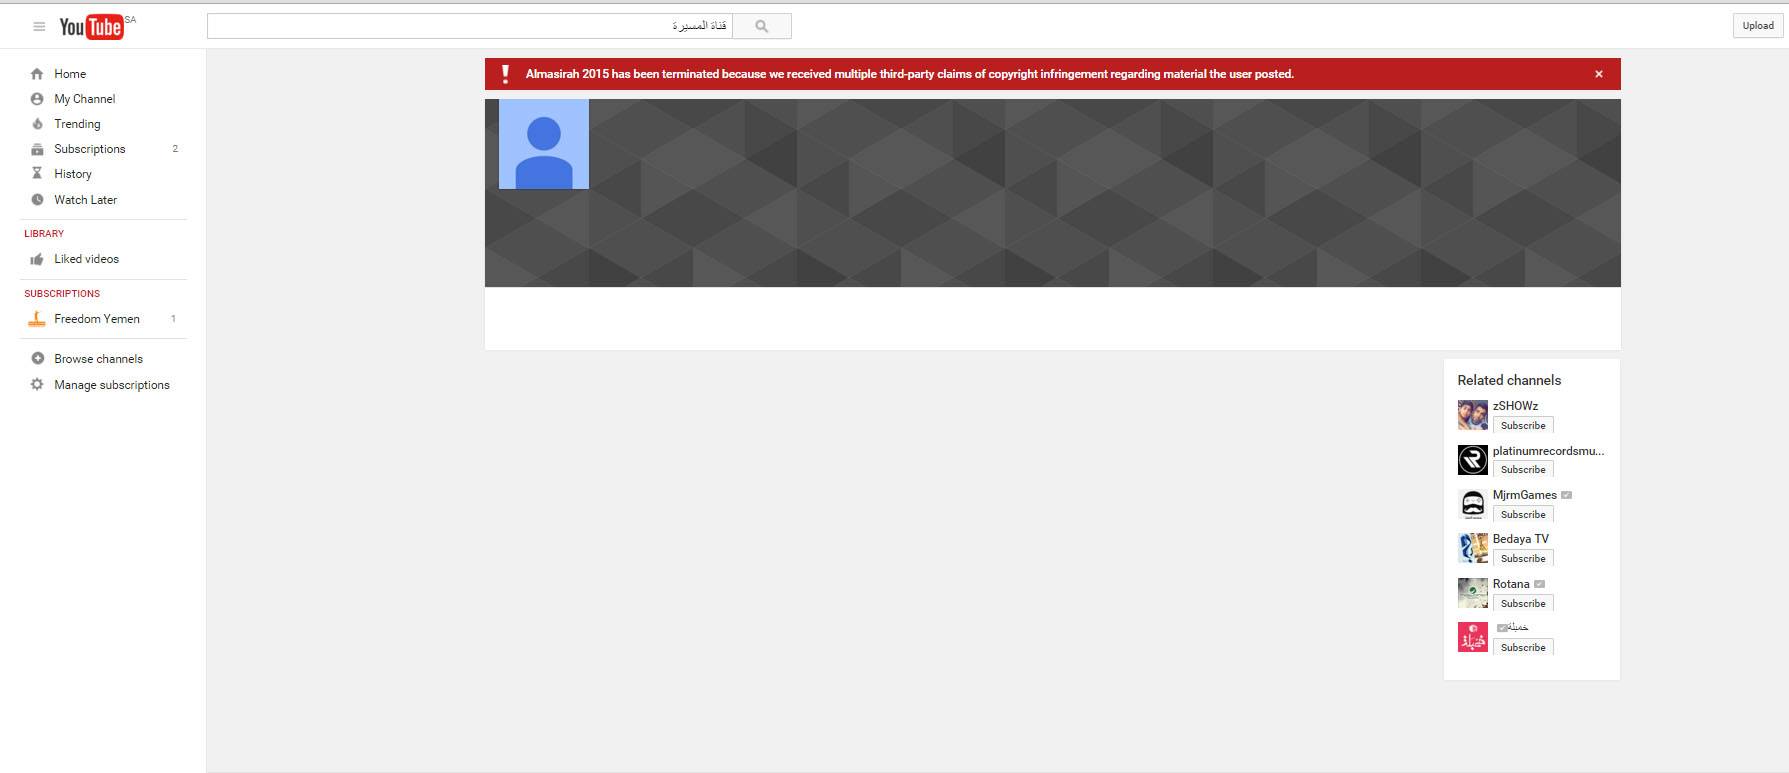
Task: Click the Freedom Yemen channel icon
Action: tap(37, 319)
